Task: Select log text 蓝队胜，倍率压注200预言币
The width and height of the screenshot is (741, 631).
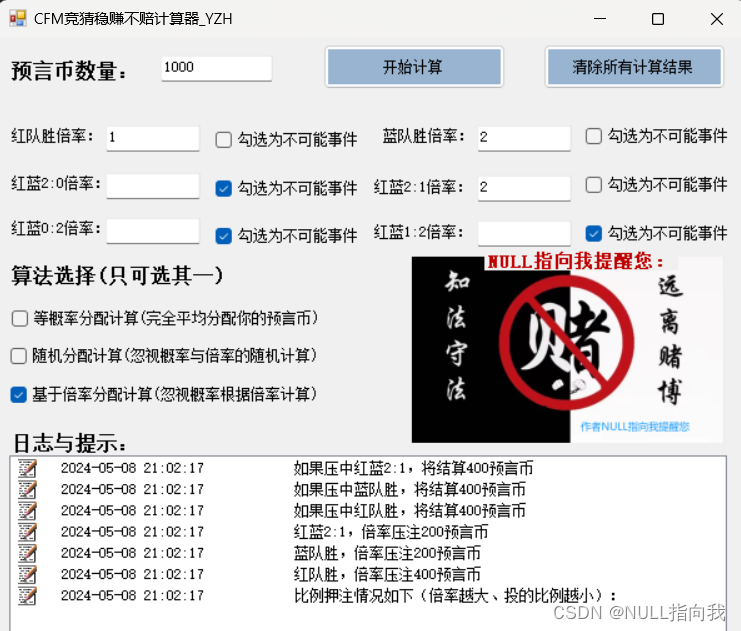Action: (387, 553)
